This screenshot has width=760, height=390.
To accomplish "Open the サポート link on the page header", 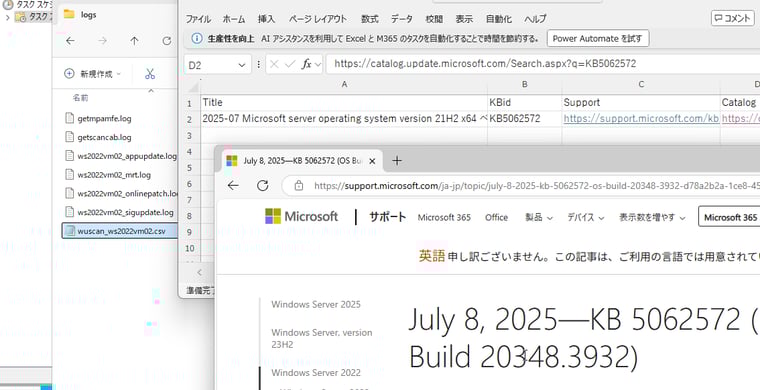I will [387, 217].
